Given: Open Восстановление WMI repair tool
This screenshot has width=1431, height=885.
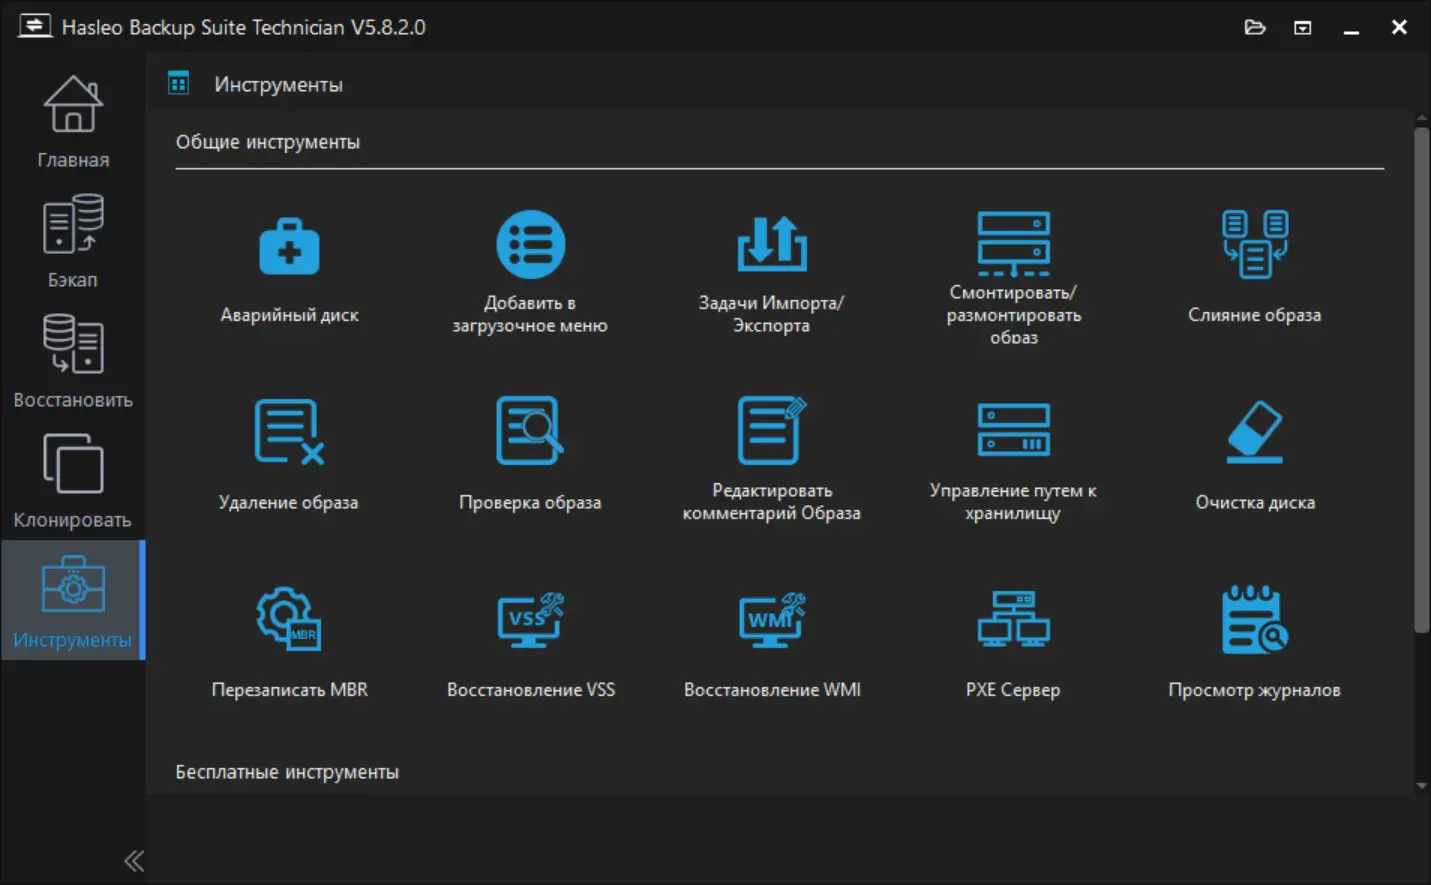Looking at the screenshot, I should click(771, 619).
